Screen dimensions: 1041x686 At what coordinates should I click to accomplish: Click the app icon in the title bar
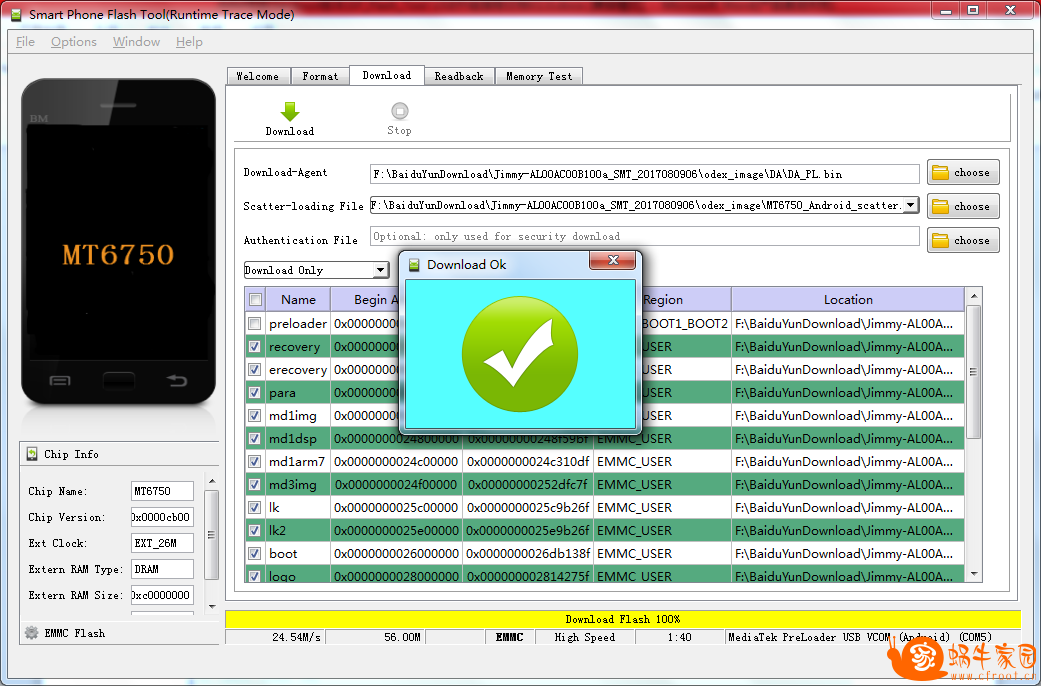pyautogui.click(x=16, y=14)
